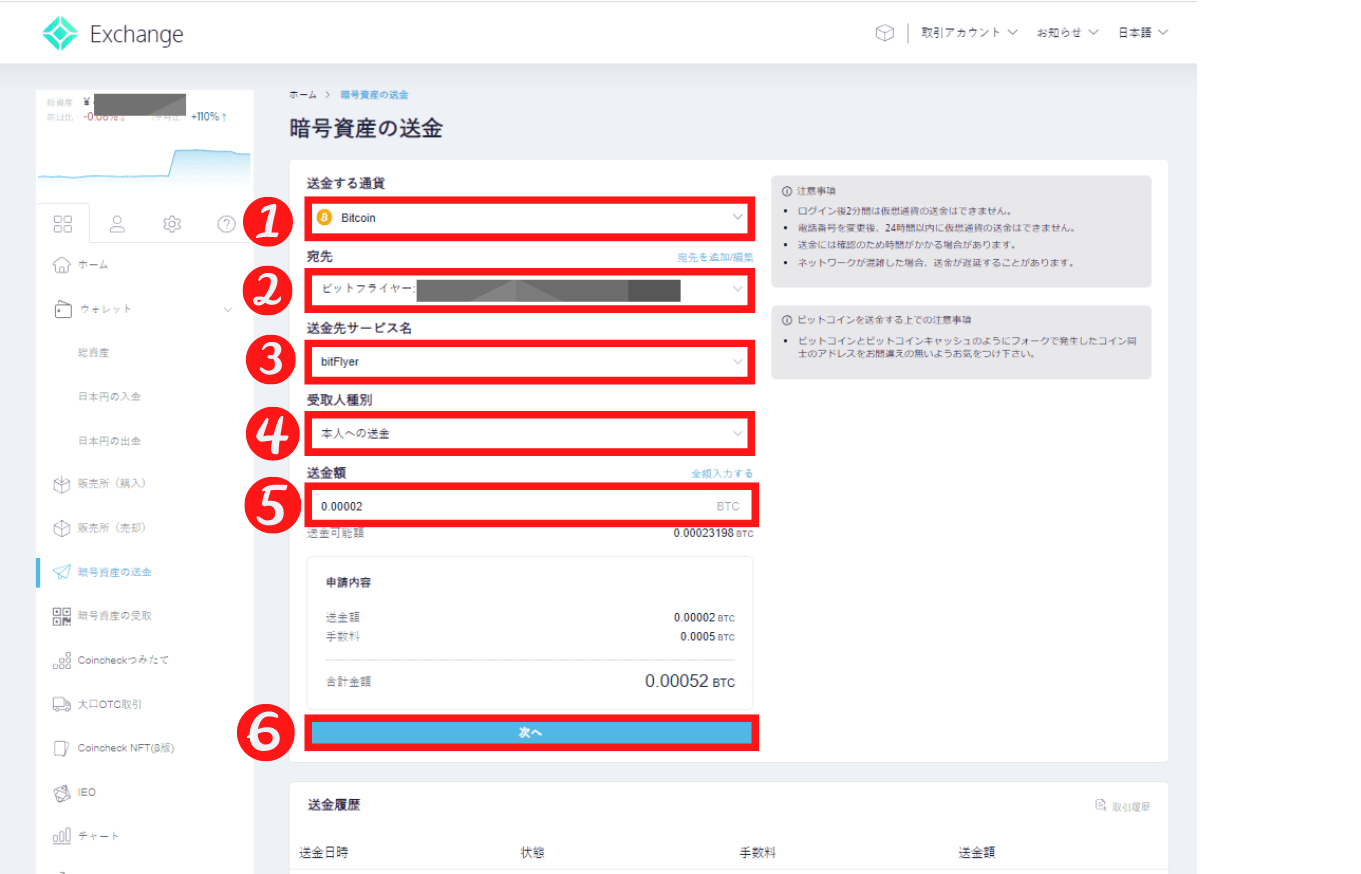1361x874 pixels.
Task: Click the IEO icon in sidebar
Action: (x=62, y=792)
